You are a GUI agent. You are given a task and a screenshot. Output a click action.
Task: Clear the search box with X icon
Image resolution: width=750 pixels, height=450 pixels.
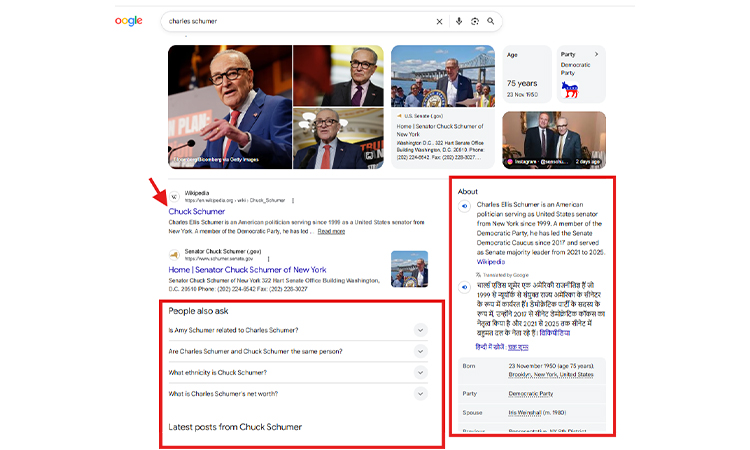click(439, 22)
